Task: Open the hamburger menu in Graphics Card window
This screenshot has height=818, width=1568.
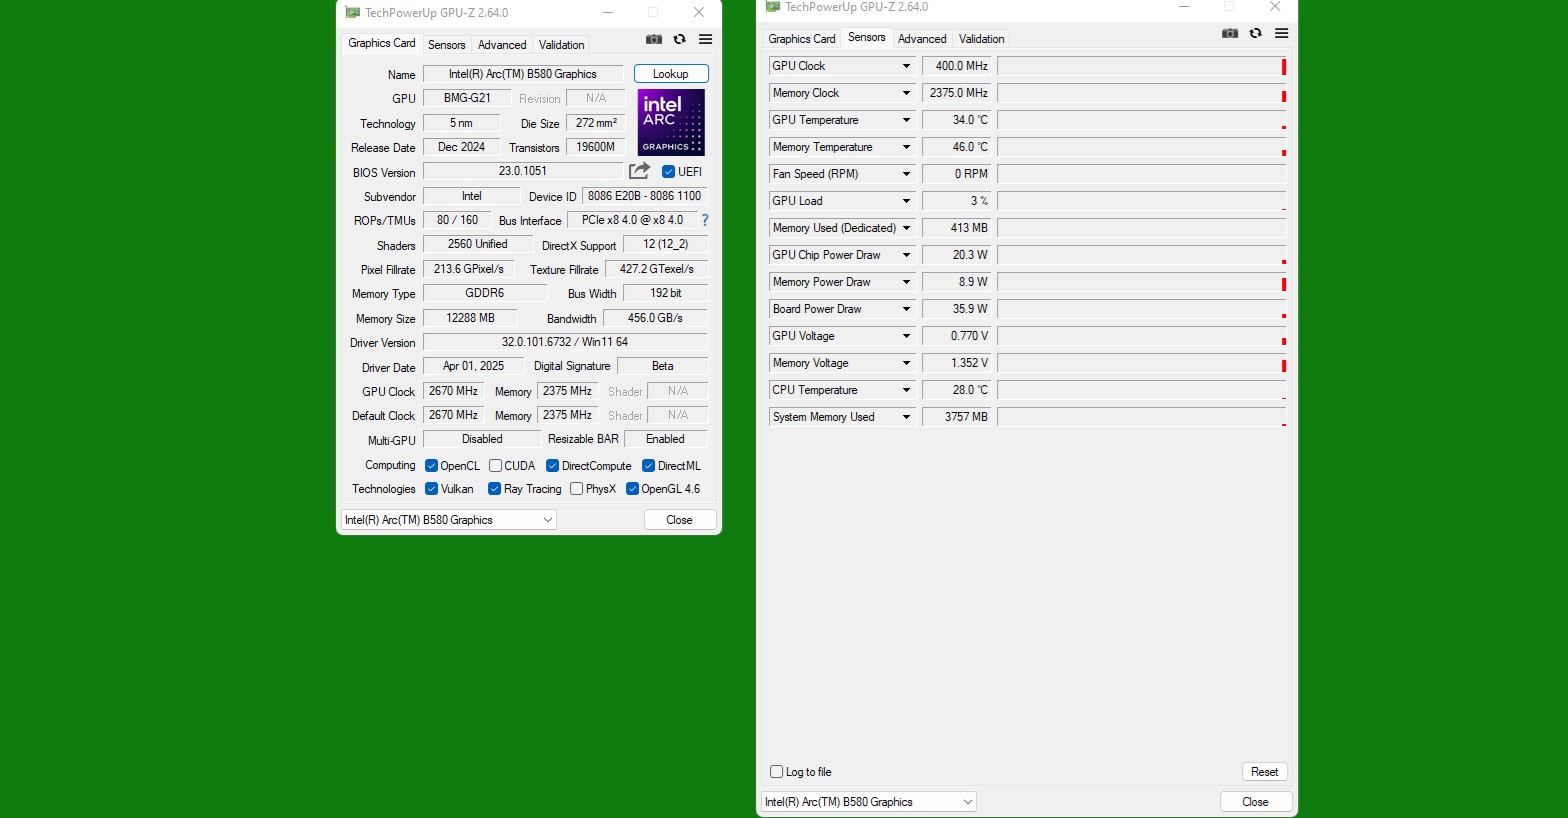Action: (x=705, y=40)
